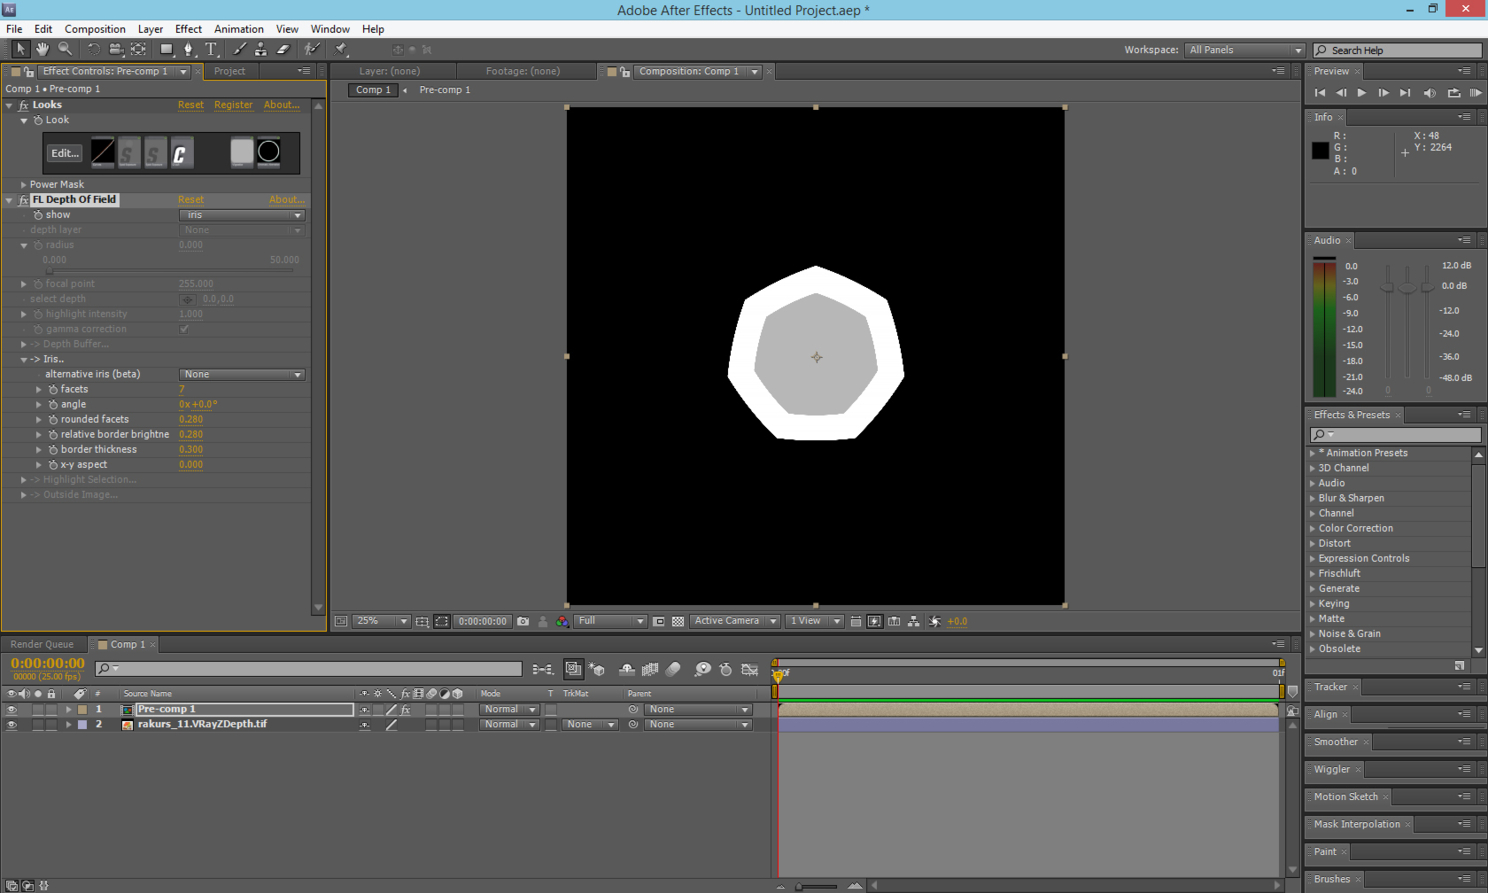The image size is (1488, 893).
Task: Toggle the transparency grid in viewer
Action: click(678, 621)
